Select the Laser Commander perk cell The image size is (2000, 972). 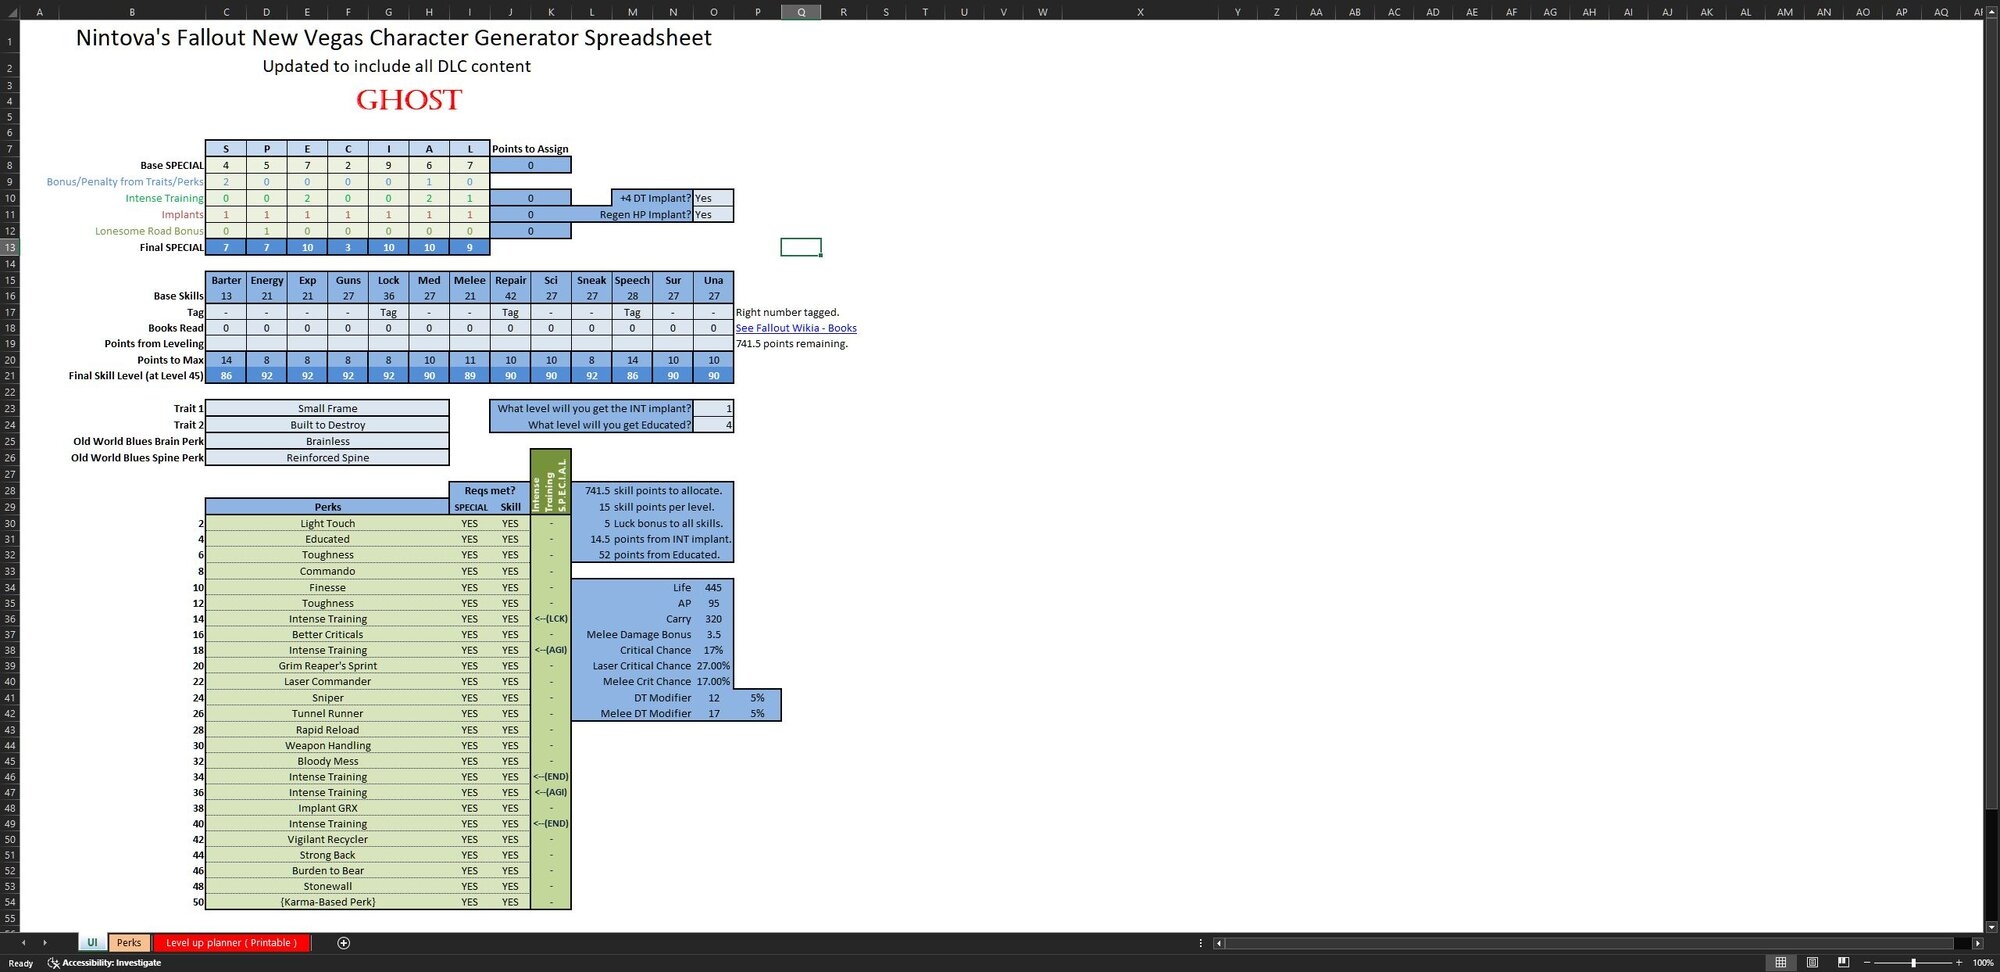[327, 682]
